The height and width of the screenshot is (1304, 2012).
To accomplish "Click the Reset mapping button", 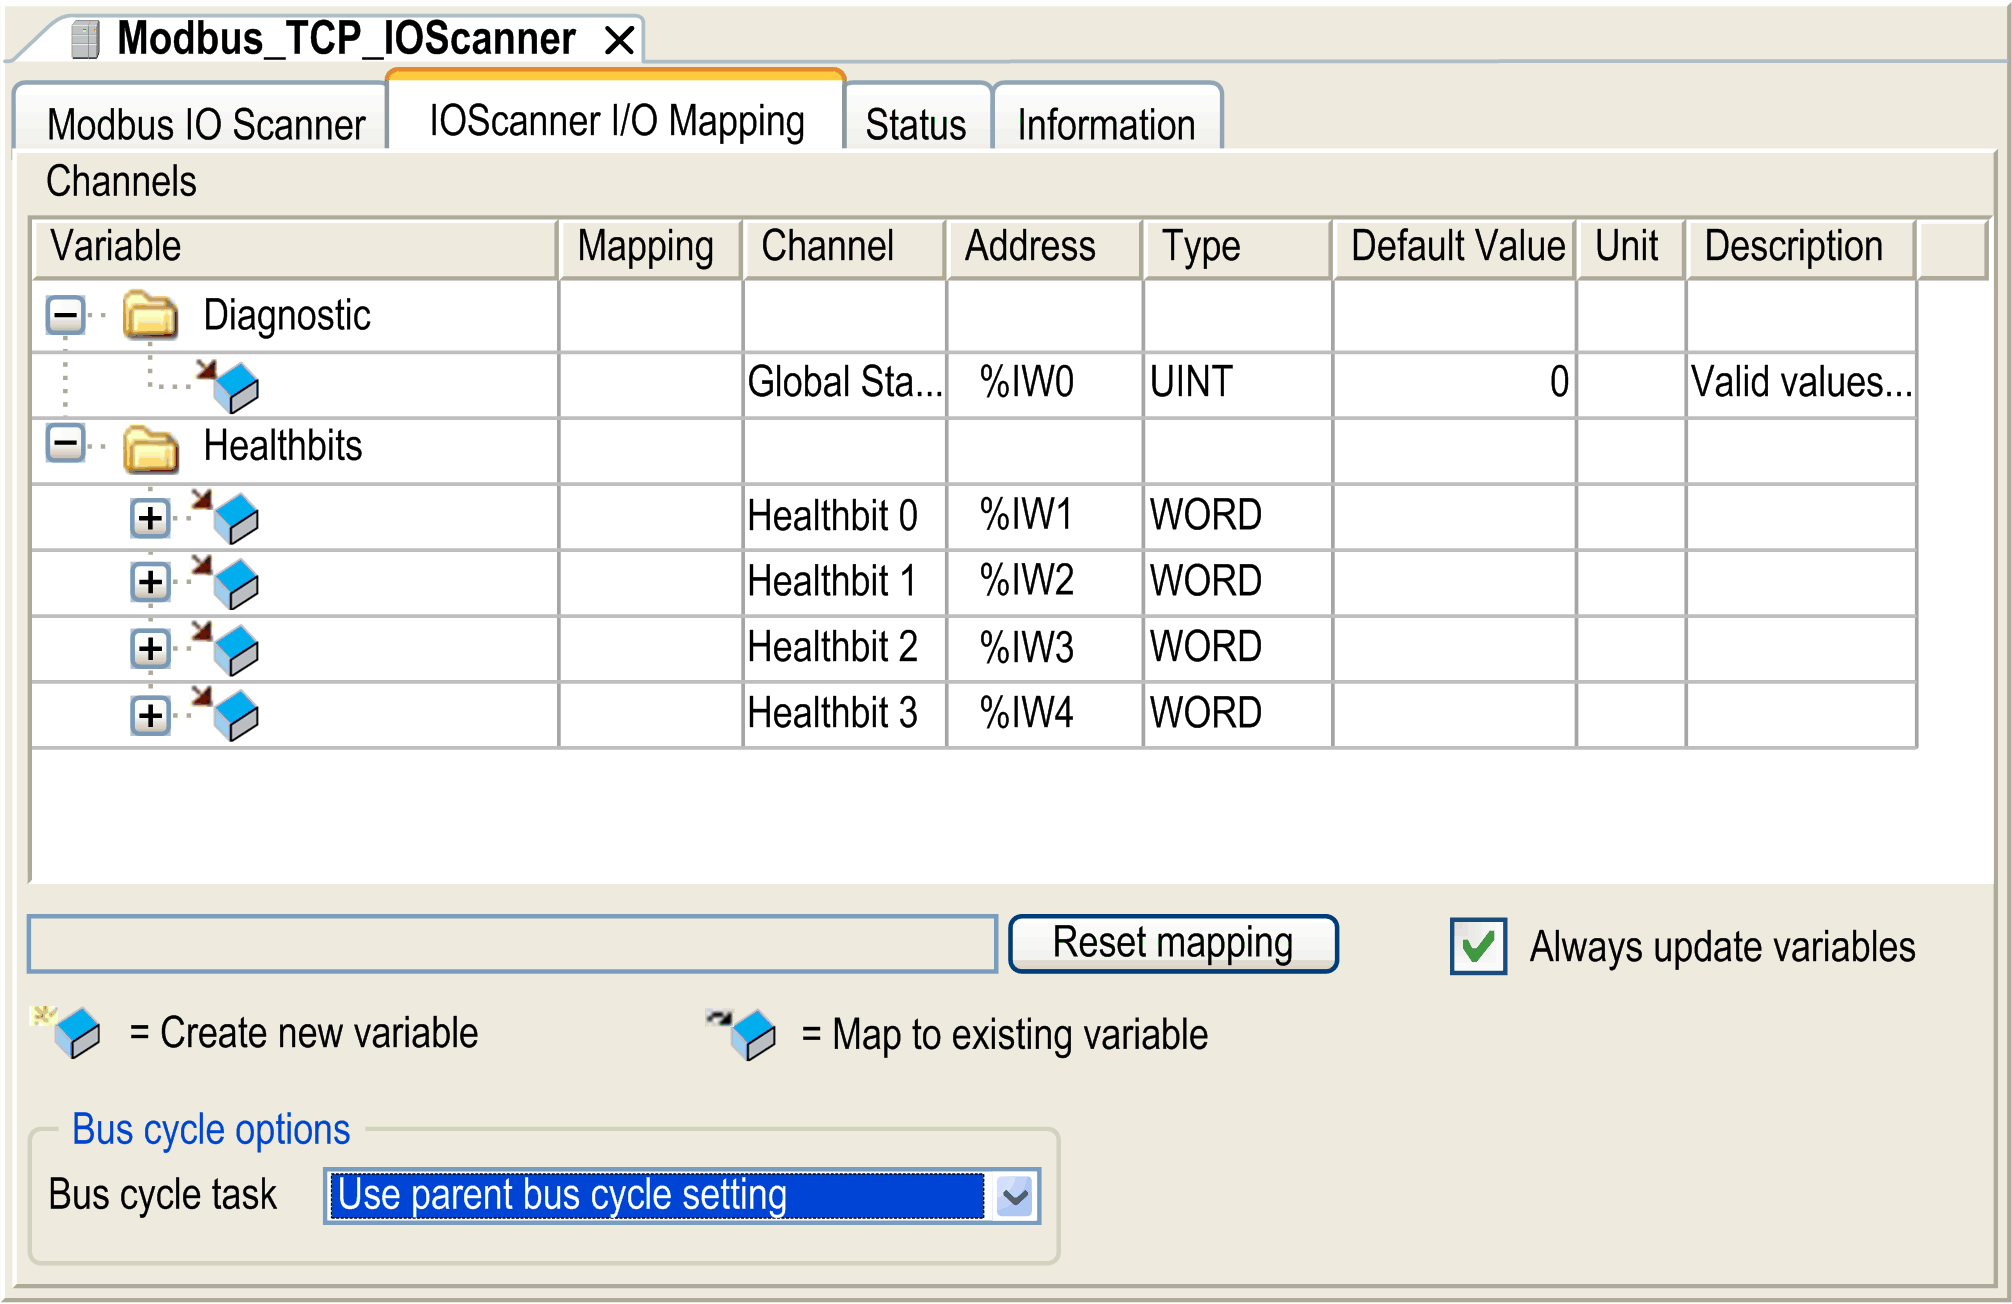I will [x=1173, y=943].
